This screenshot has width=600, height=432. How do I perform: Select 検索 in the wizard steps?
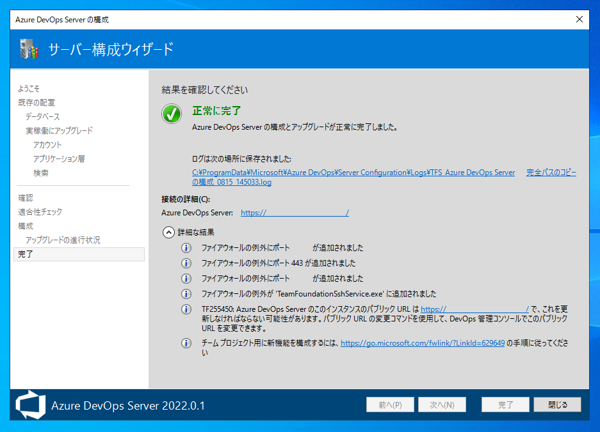pos(41,173)
